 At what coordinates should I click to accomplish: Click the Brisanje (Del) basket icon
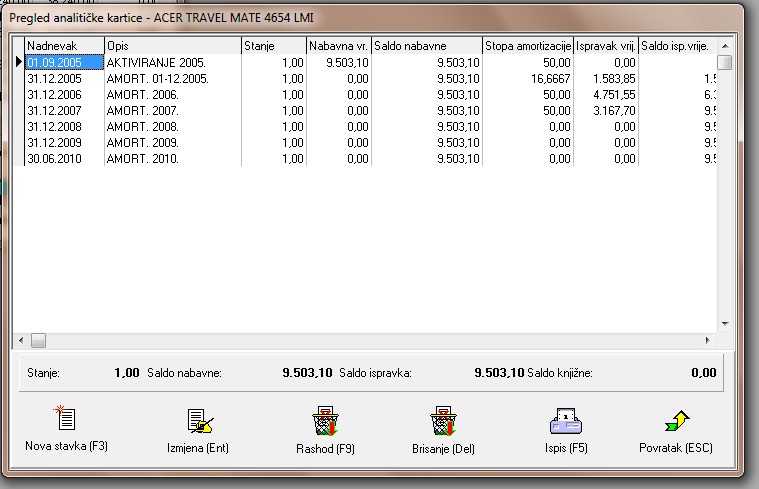(443, 421)
